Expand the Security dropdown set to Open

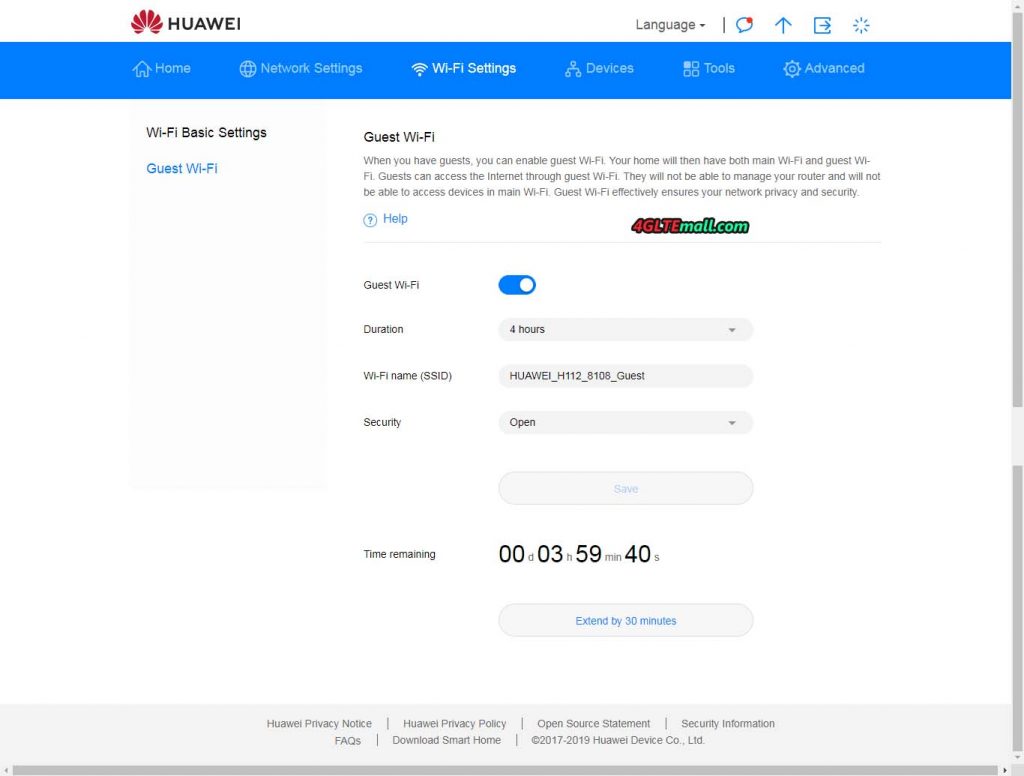[x=625, y=422]
